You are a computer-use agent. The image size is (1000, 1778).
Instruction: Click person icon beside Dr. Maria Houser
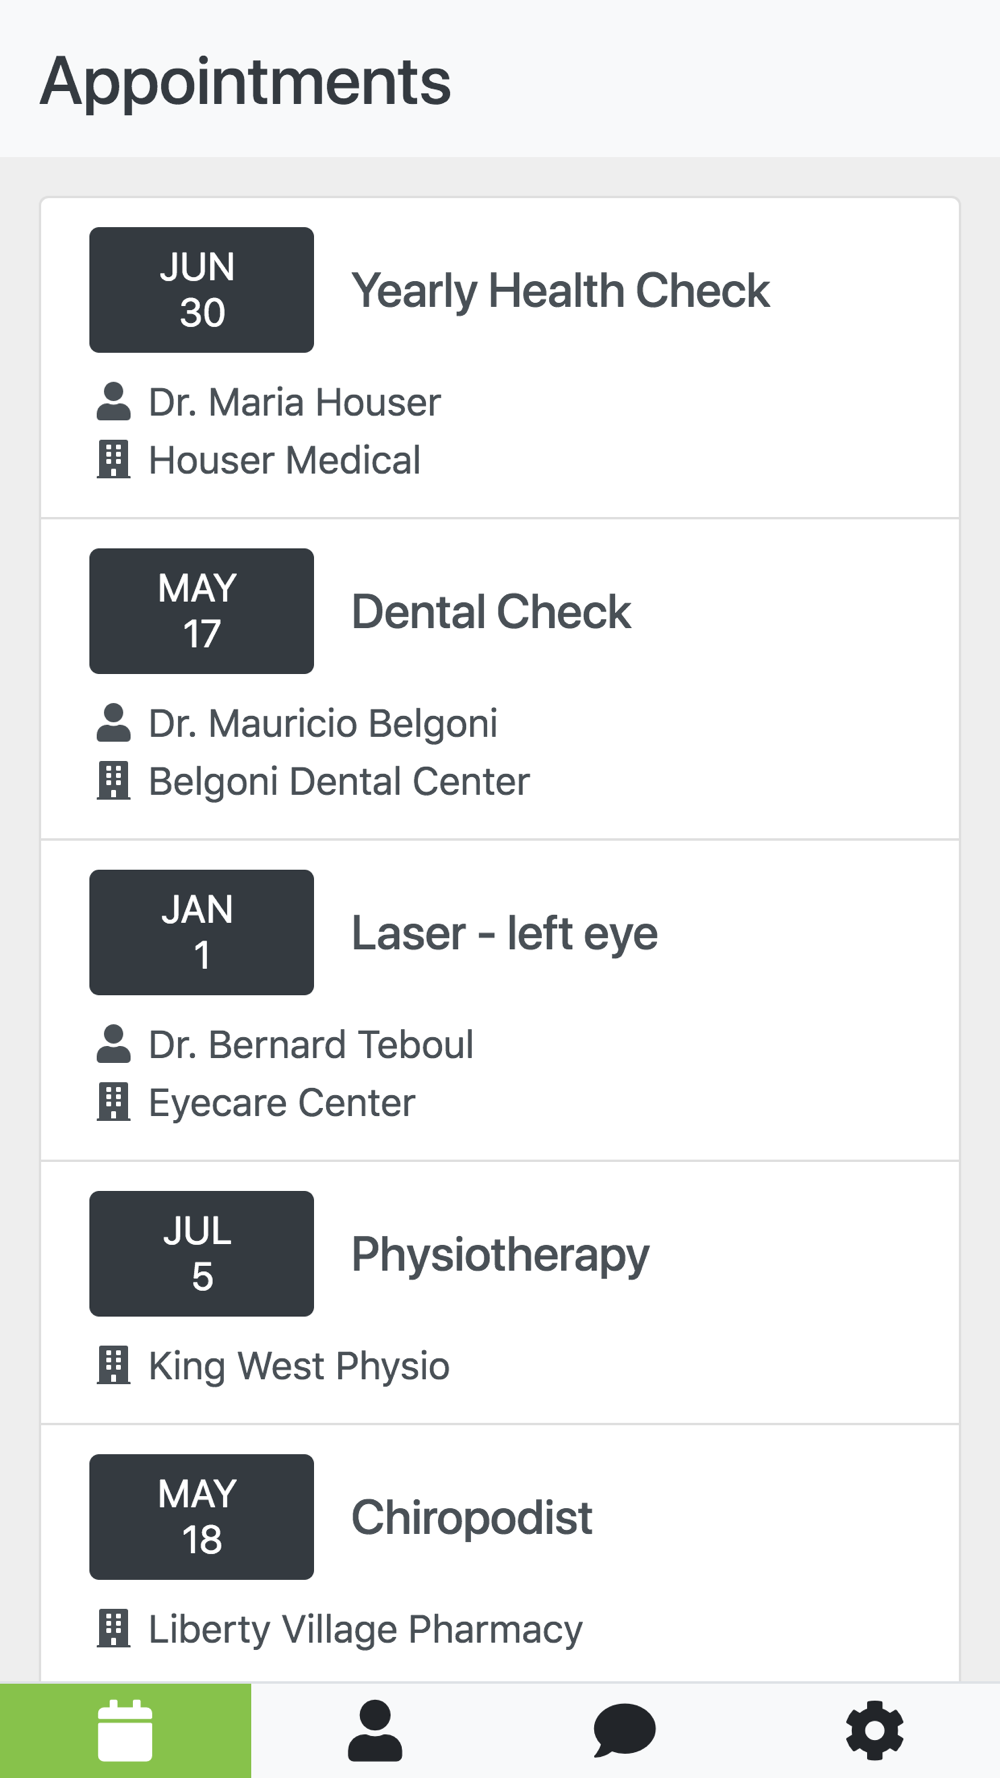pos(114,402)
